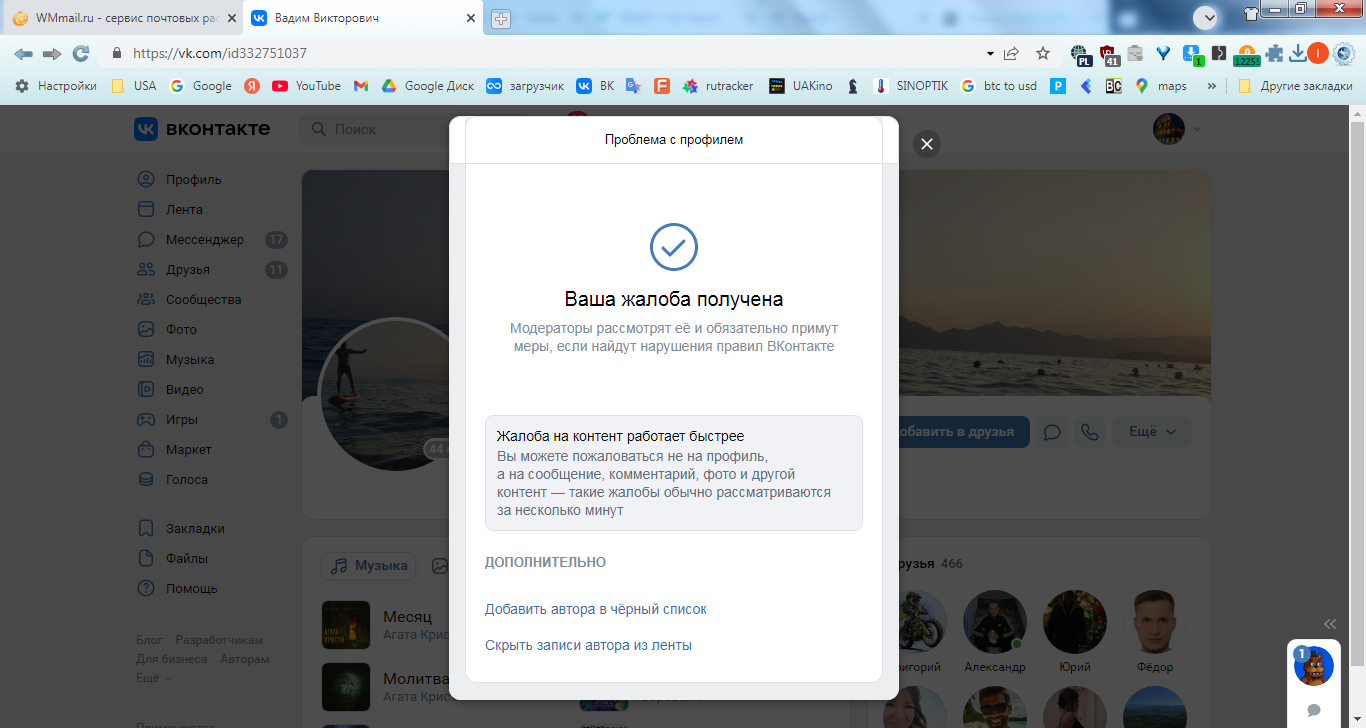The width and height of the screenshot is (1366, 728).
Task: Bookmark the page with star icon
Action: tap(1043, 53)
